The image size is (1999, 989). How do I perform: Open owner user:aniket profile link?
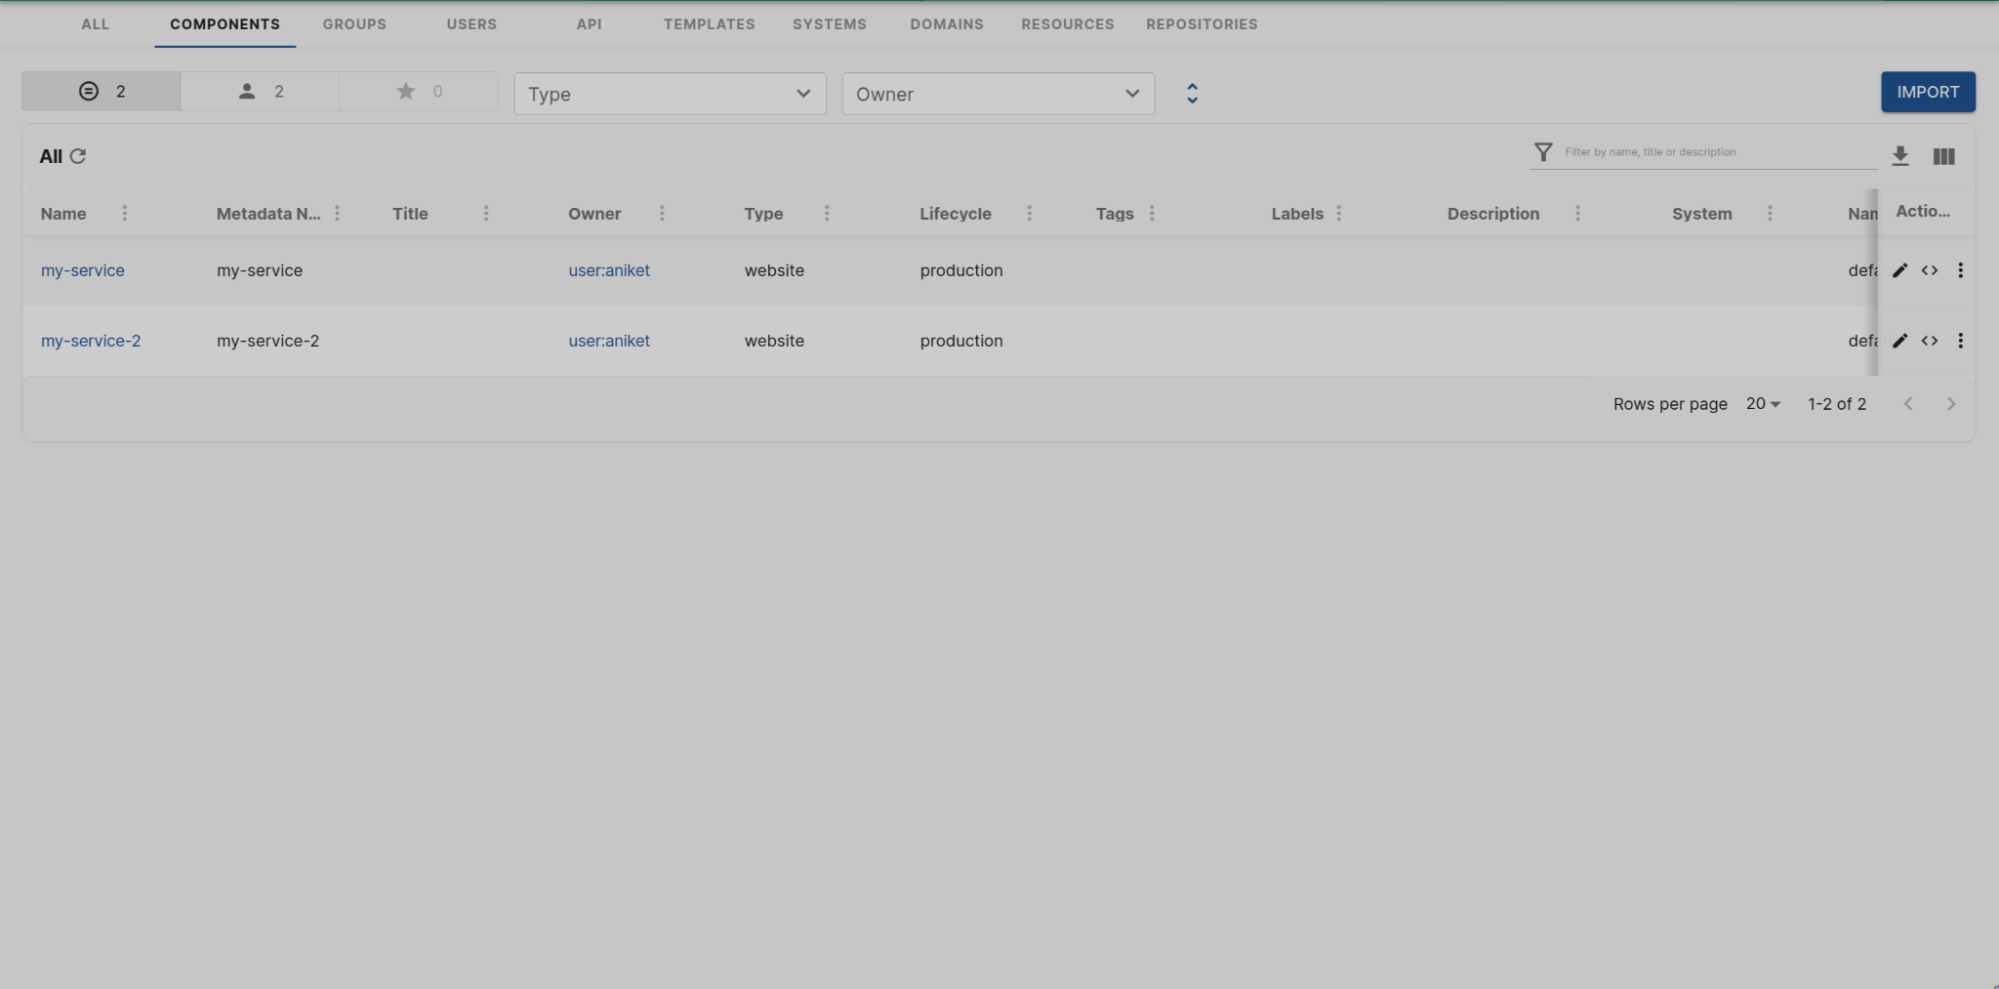tap(608, 270)
